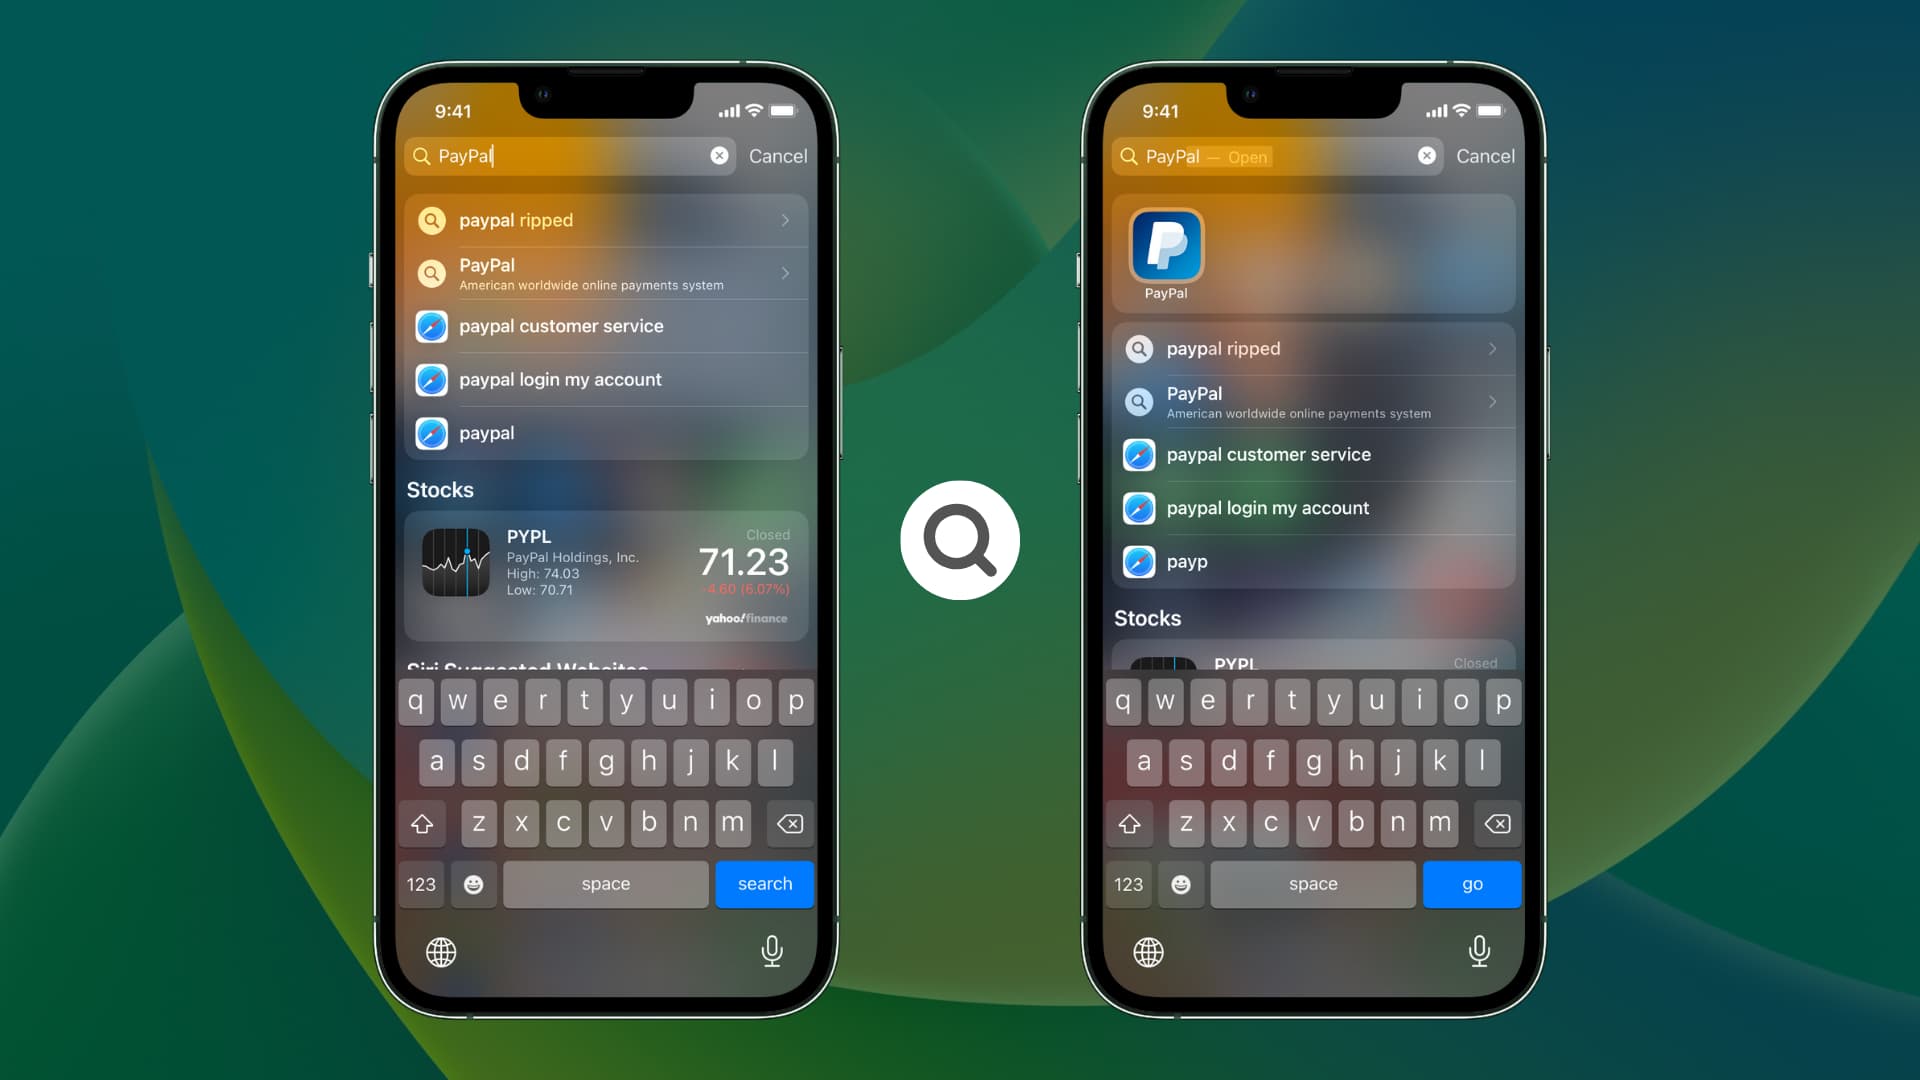Tap the Cancel button on left phone
The height and width of the screenshot is (1080, 1920).
coord(778,156)
